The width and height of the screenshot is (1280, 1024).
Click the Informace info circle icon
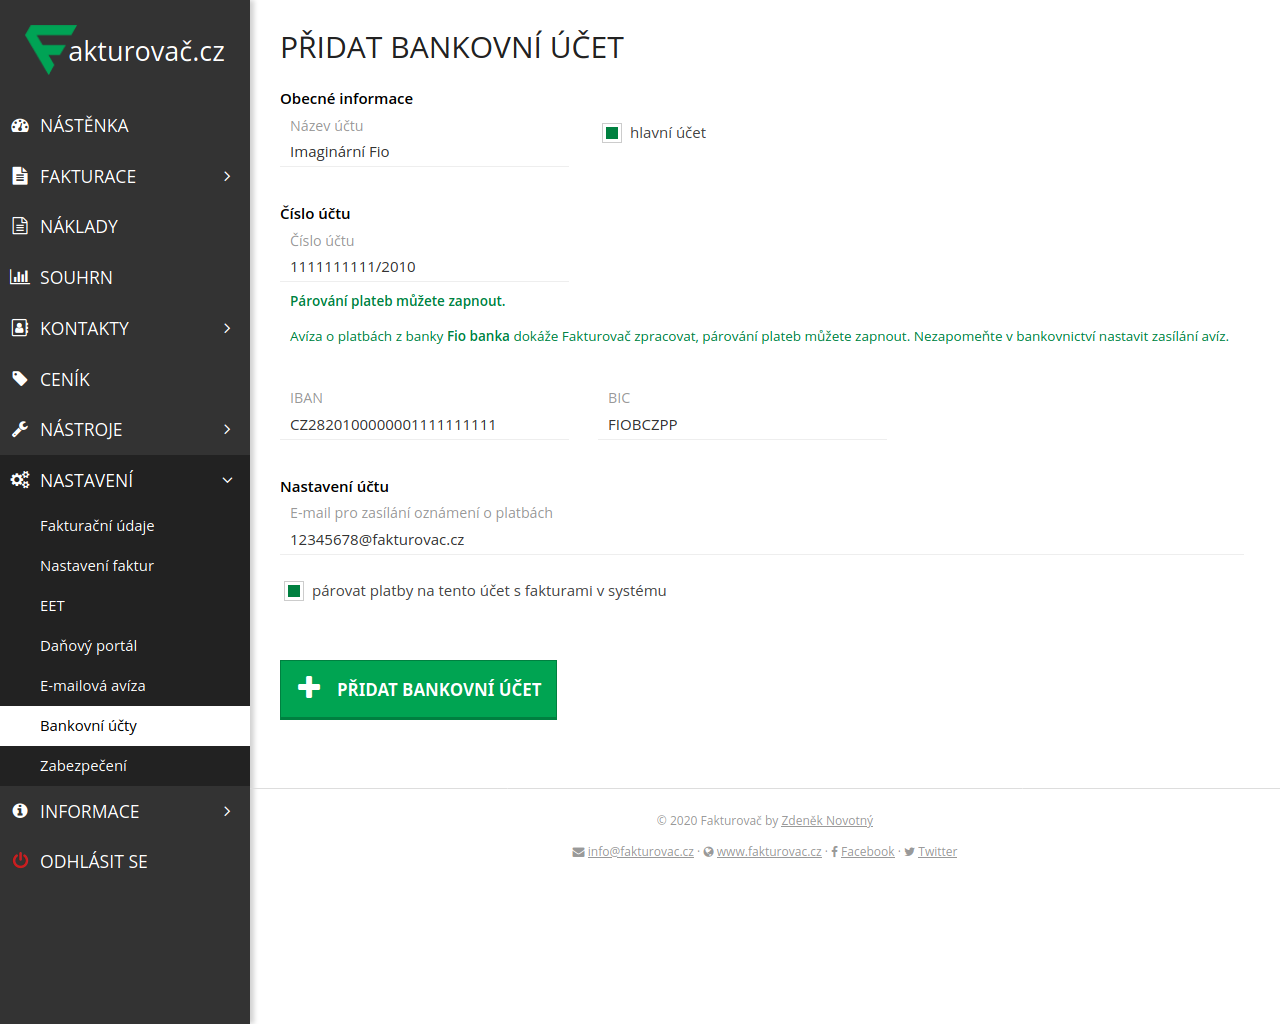20,811
